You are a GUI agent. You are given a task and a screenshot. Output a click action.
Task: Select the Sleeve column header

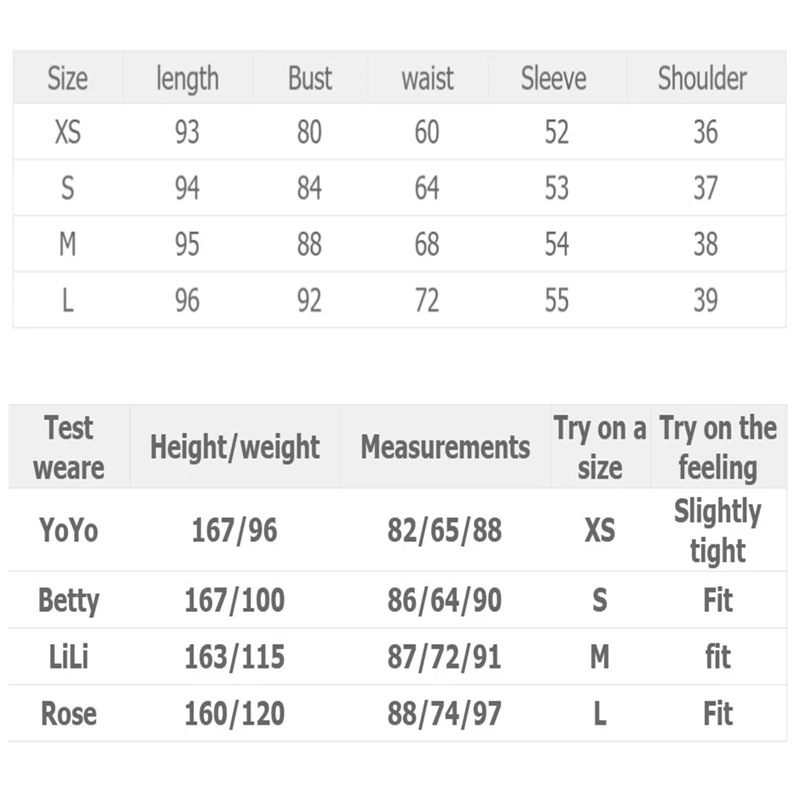click(x=554, y=78)
